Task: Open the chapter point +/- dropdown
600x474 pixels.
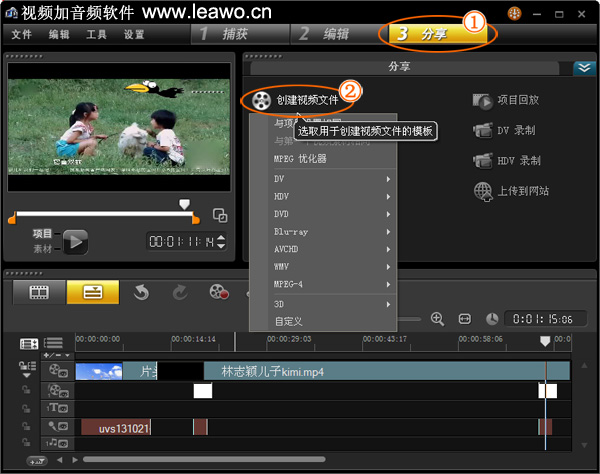Action: tap(57, 355)
